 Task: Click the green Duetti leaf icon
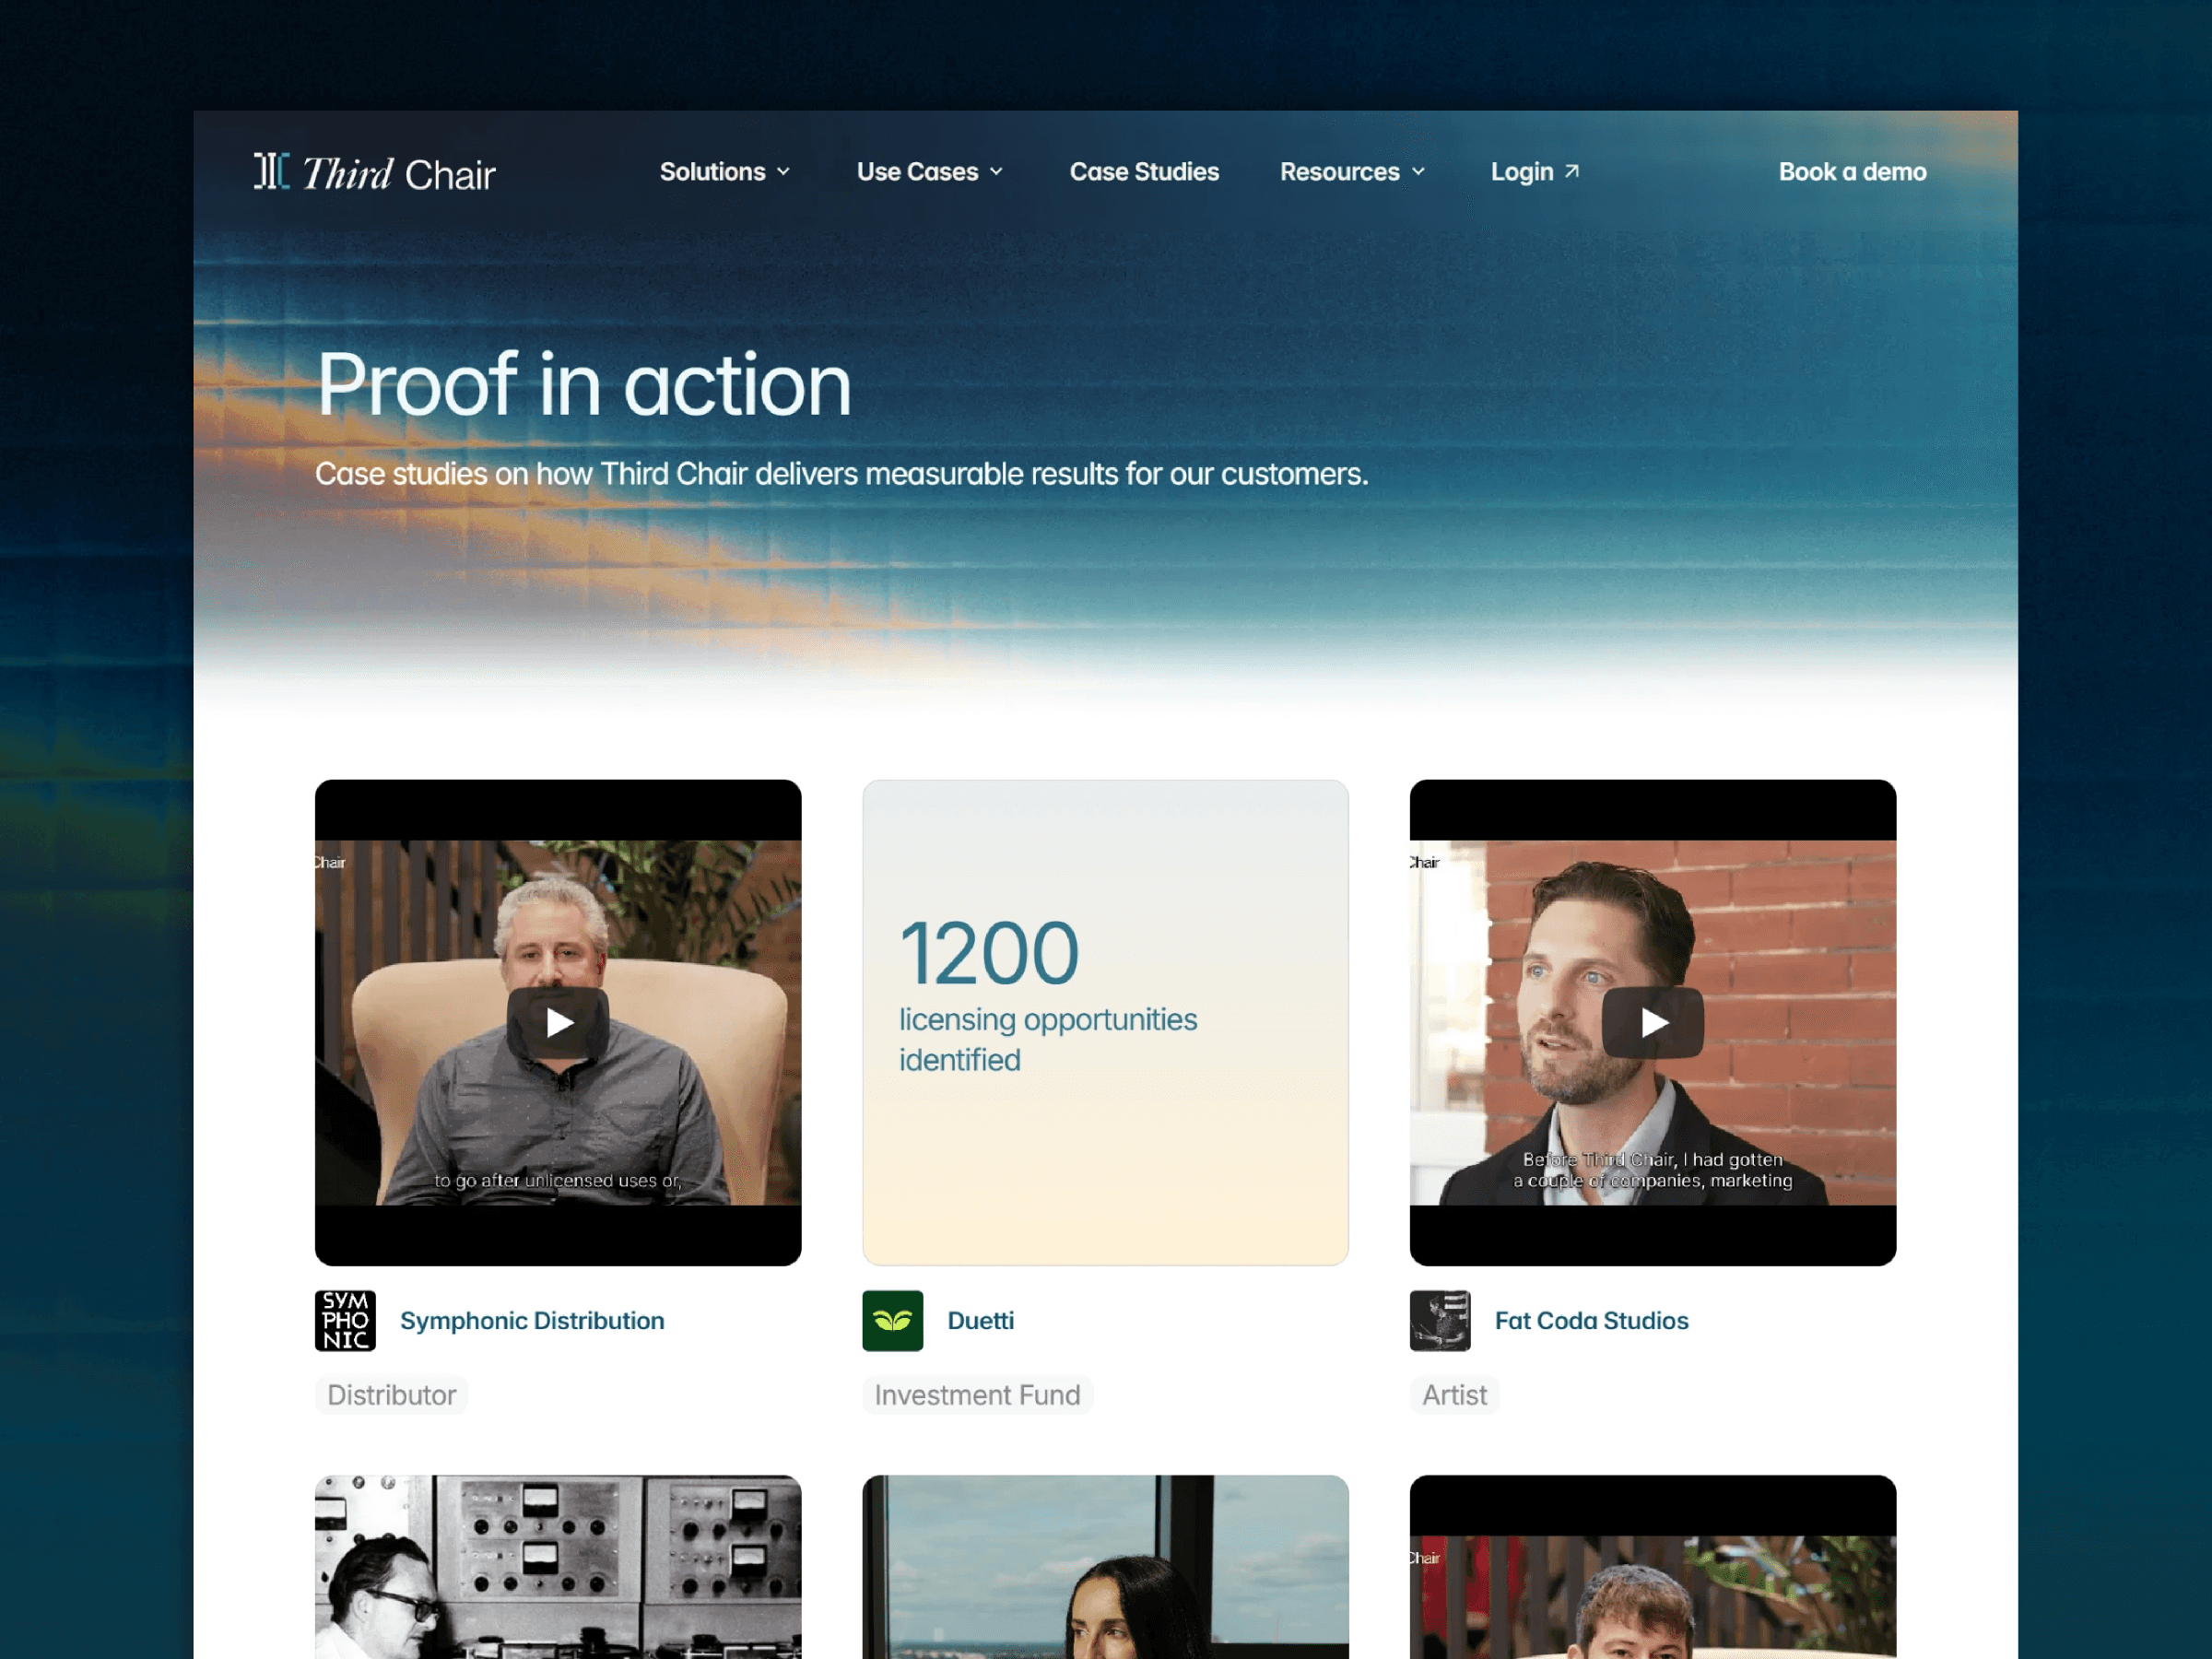[892, 1320]
